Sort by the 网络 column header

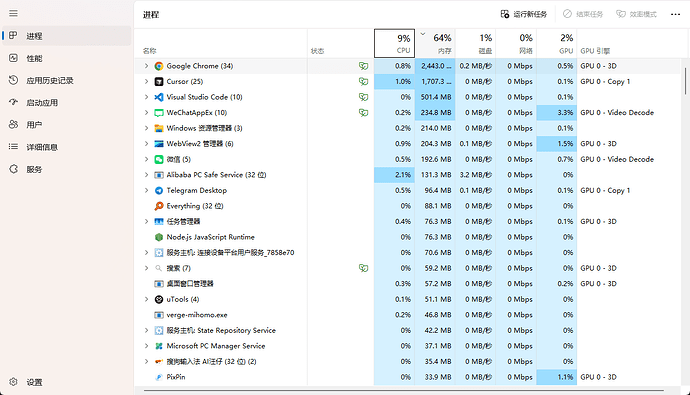pyautogui.click(x=516, y=44)
